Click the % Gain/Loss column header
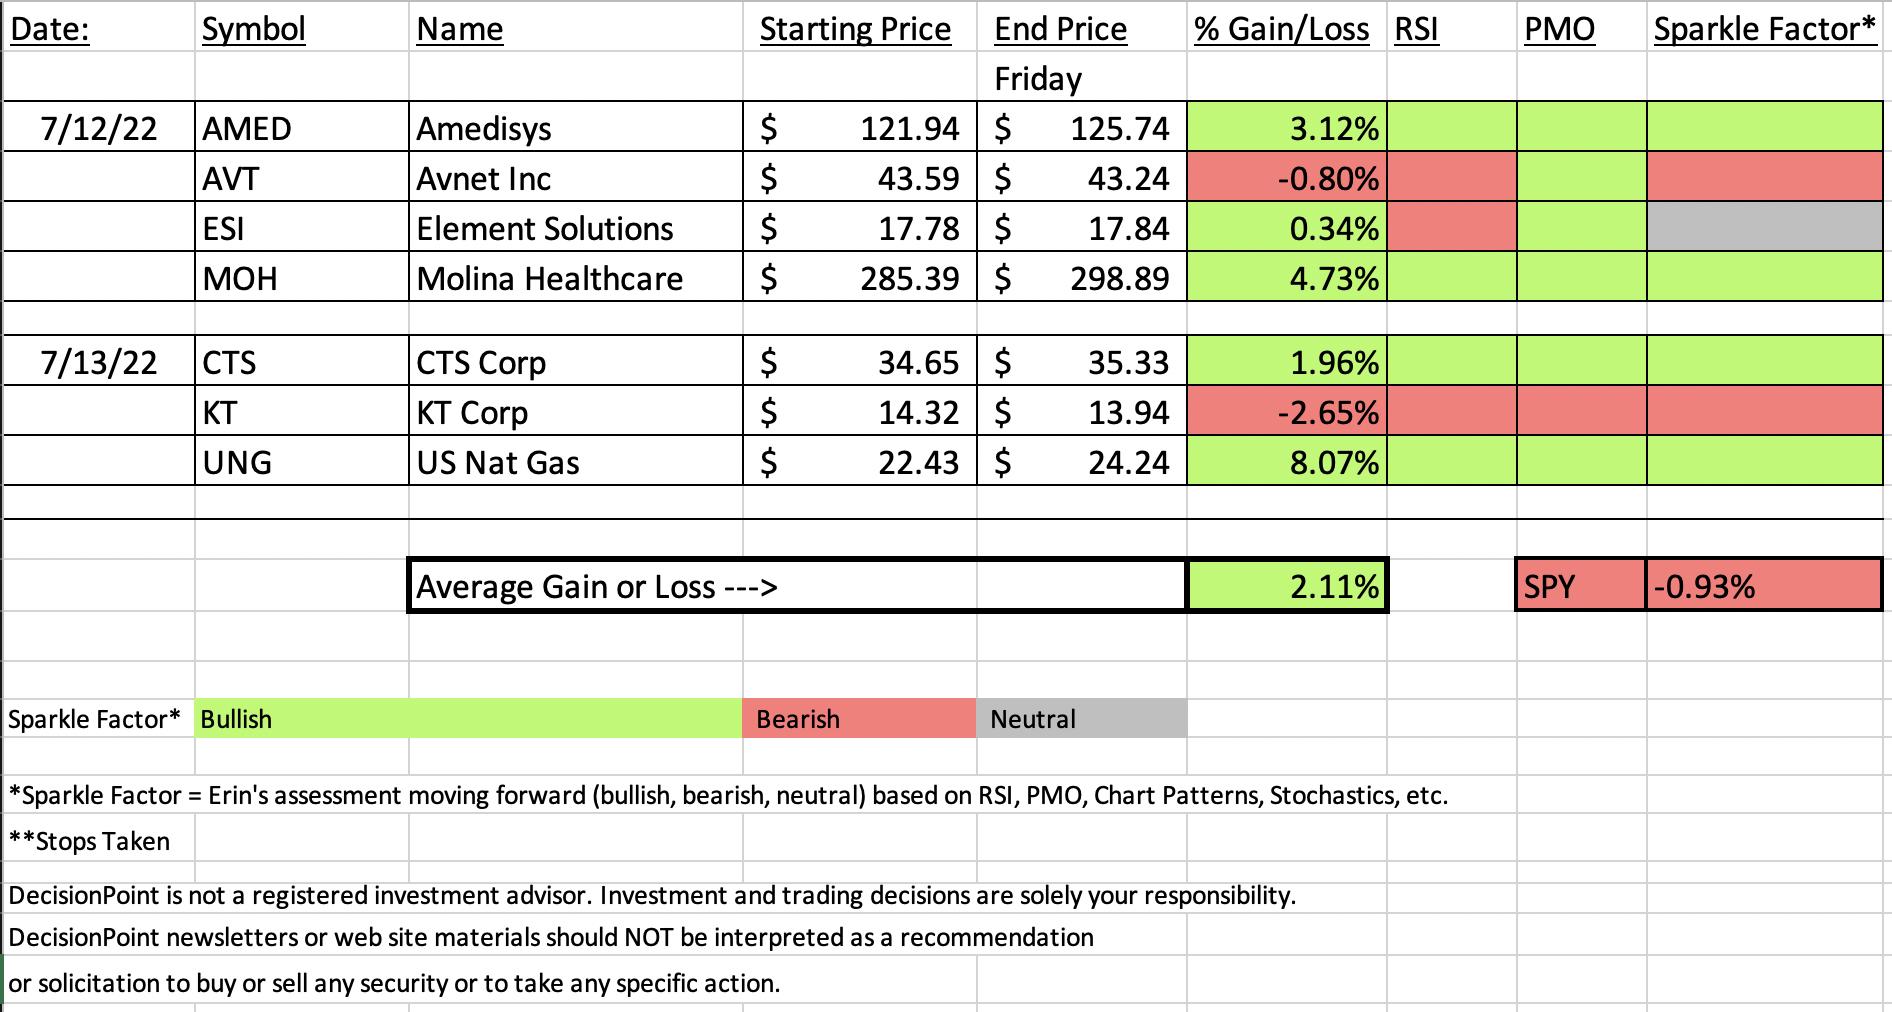The height and width of the screenshot is (1012, 1892). coord(1281,29)
